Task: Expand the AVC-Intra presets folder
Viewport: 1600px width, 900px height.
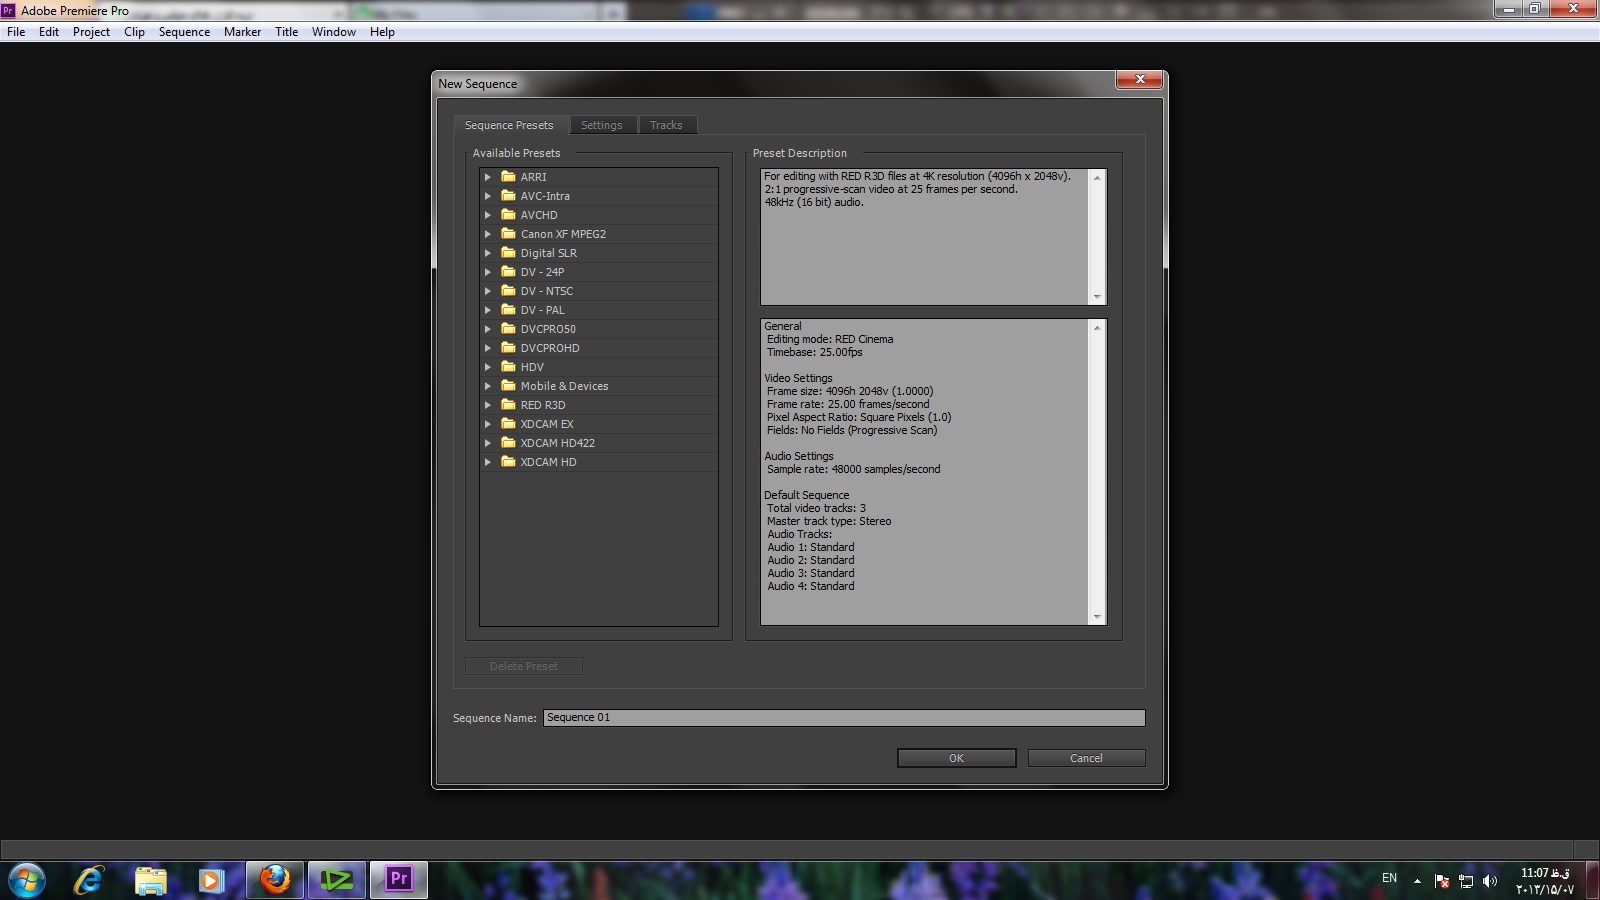Action: click(x=488, y=196)
